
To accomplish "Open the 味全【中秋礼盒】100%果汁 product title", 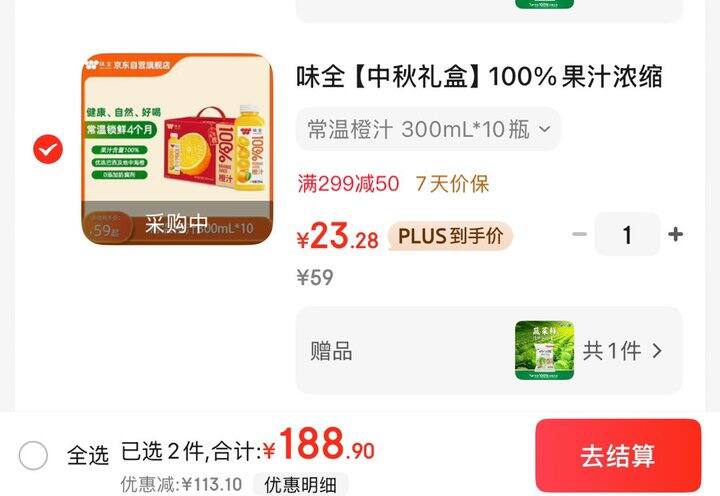I will point(479,76).
